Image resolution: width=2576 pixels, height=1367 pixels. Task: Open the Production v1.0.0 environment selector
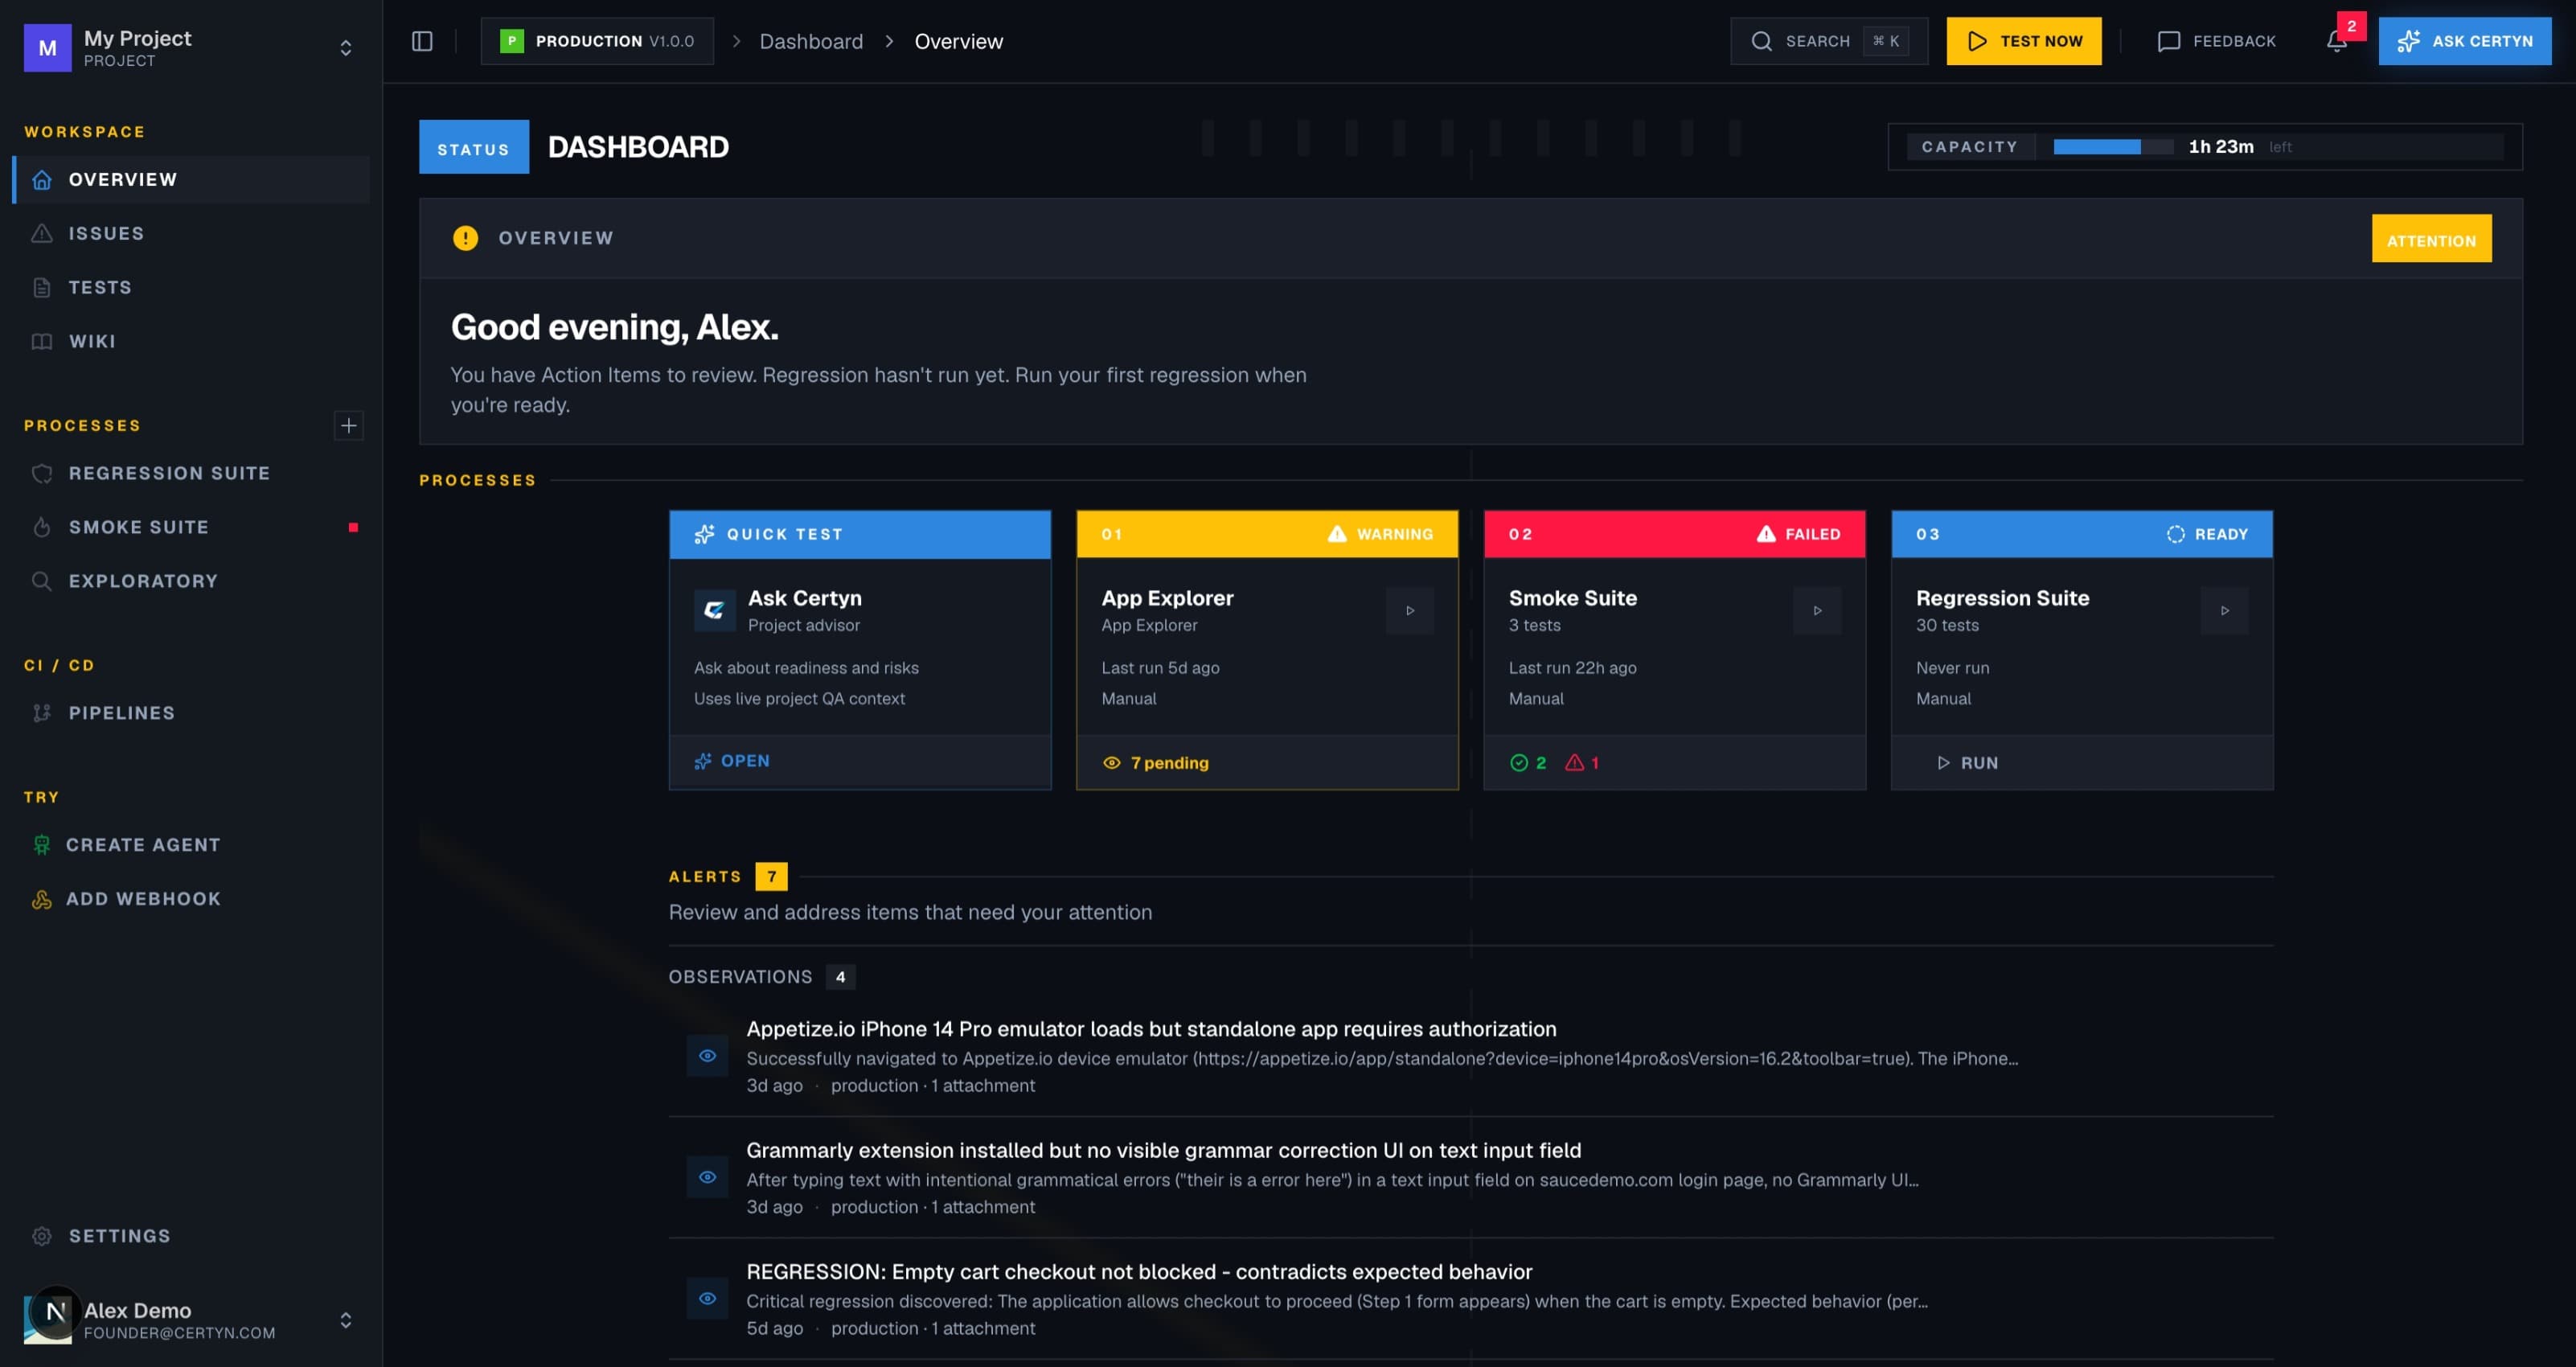click(x=597, y=41)
